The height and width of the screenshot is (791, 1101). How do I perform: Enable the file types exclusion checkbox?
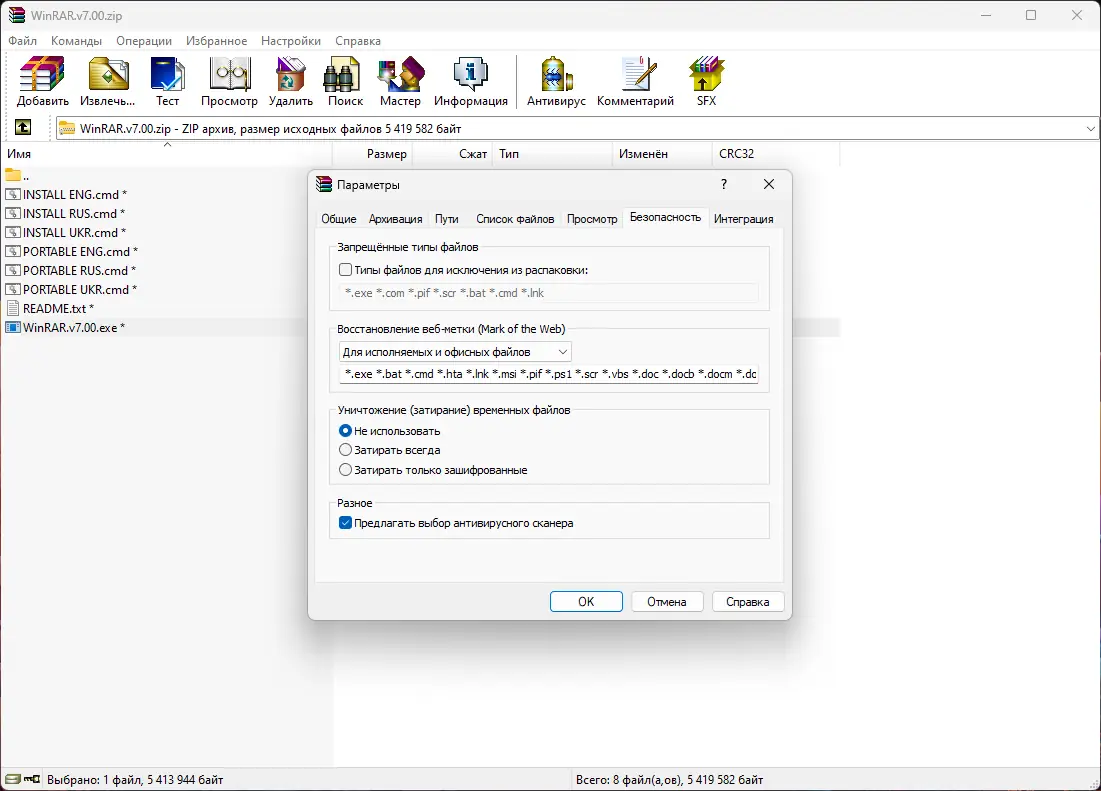click(345, 270)
